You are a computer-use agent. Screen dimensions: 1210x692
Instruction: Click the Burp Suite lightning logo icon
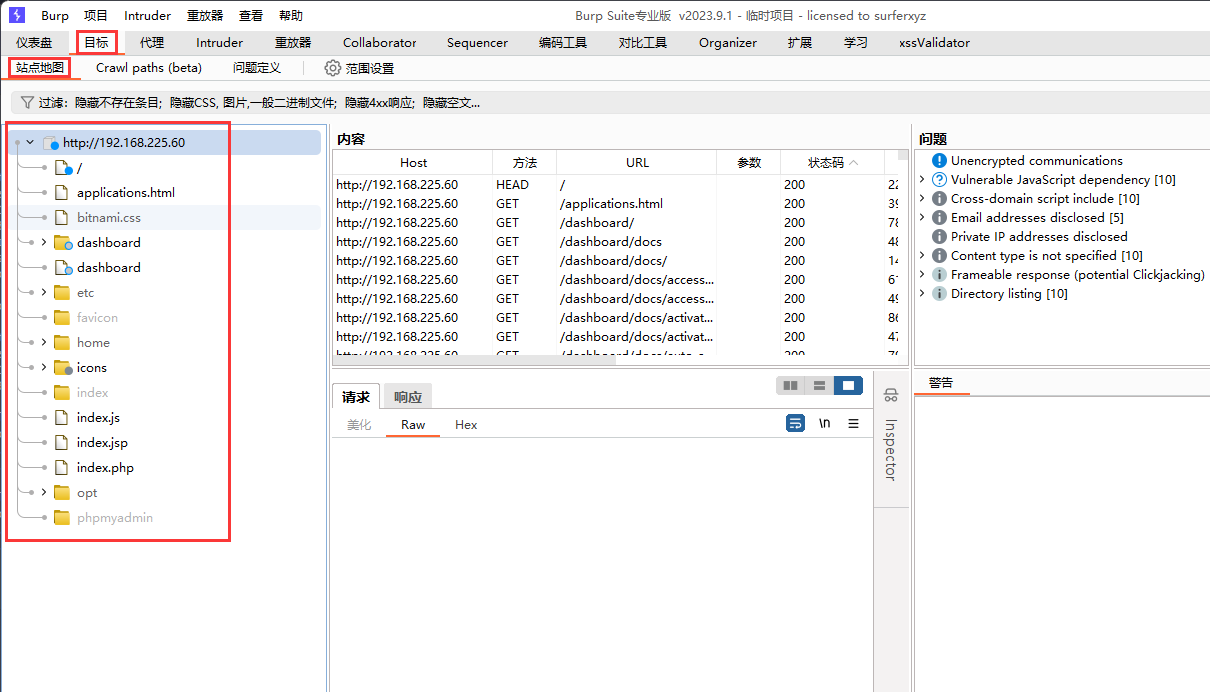click(x=17, y=16)
